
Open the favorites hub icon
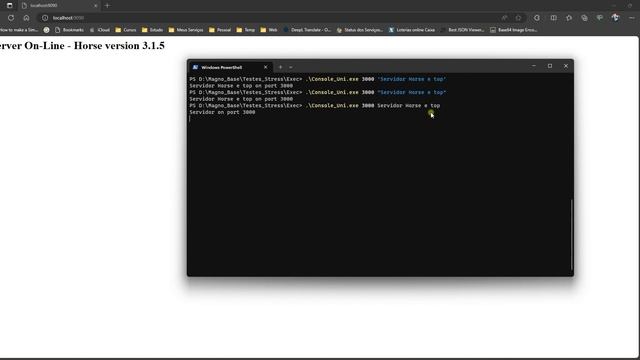(x=569, y=18)
